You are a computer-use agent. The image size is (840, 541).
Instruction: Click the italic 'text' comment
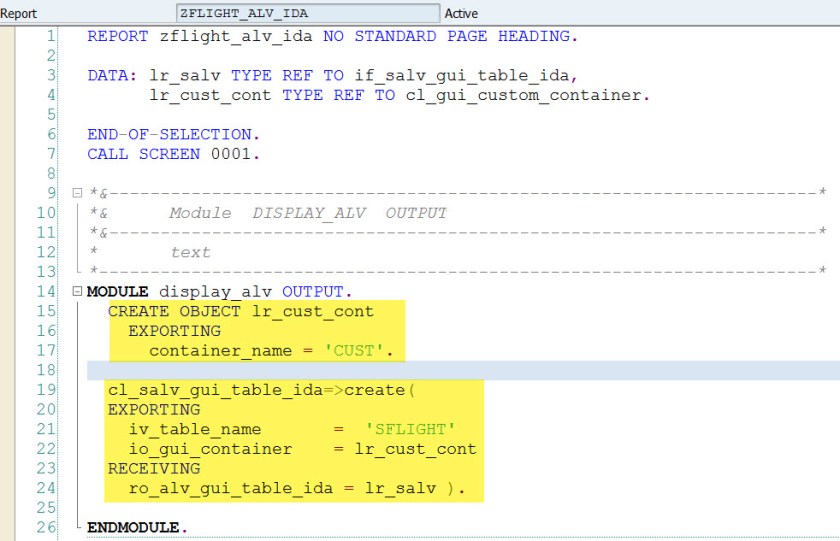coord(191,252)
